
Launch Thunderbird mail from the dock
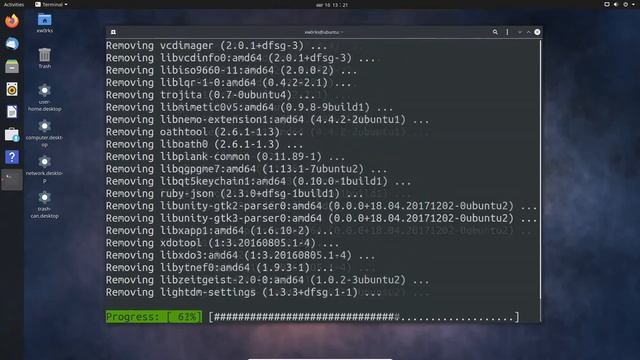[12, 43]
